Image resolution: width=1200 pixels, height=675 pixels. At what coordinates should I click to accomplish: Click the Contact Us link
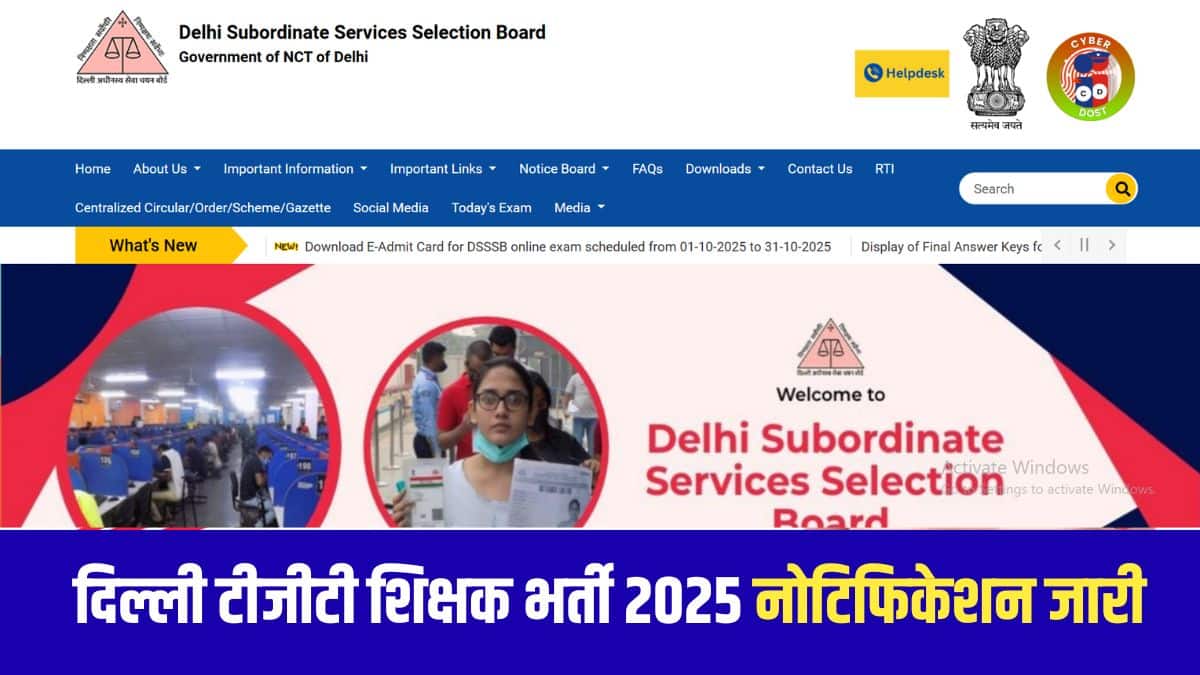coord(820,169)
